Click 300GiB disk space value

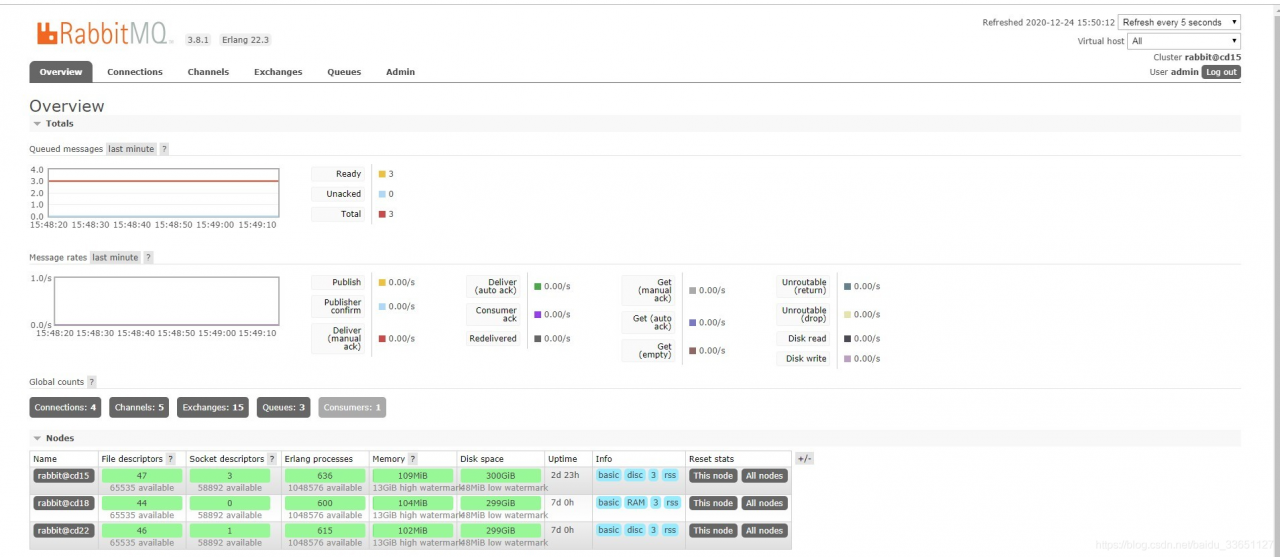500,476
